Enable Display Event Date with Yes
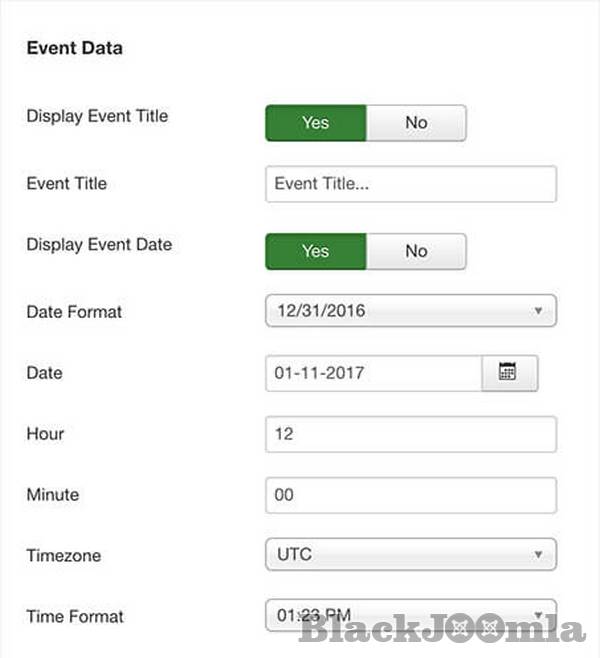This screenshot has height=658, width=600. (316, 251)
